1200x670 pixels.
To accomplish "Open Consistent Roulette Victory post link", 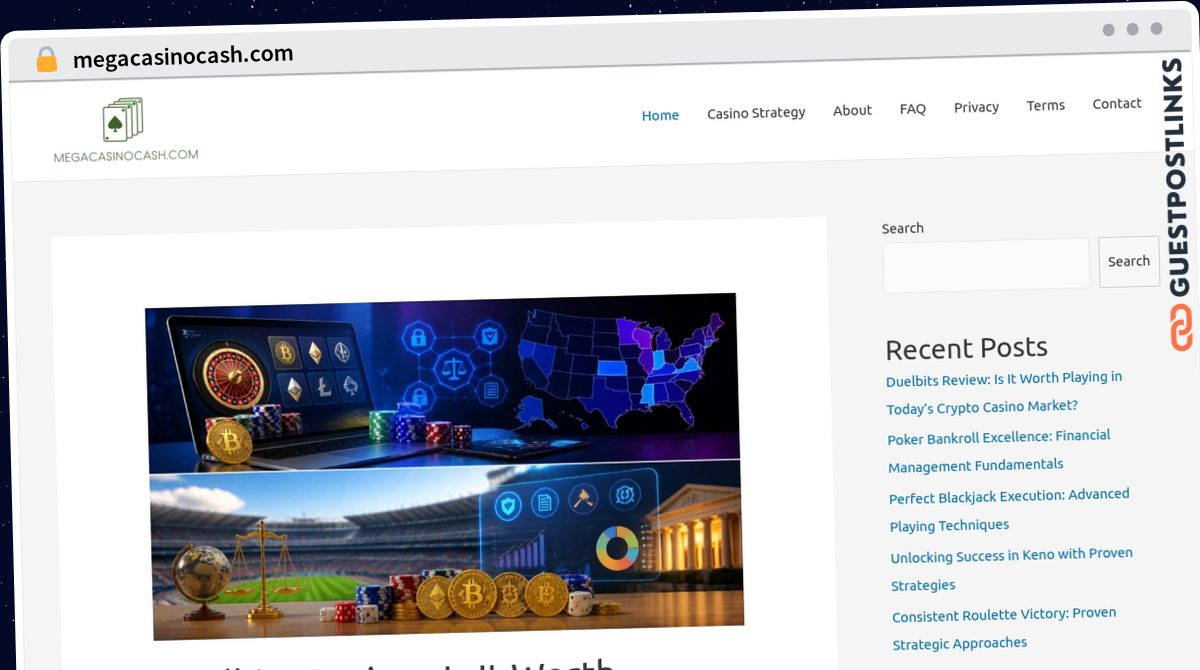I will [1004, 628].
